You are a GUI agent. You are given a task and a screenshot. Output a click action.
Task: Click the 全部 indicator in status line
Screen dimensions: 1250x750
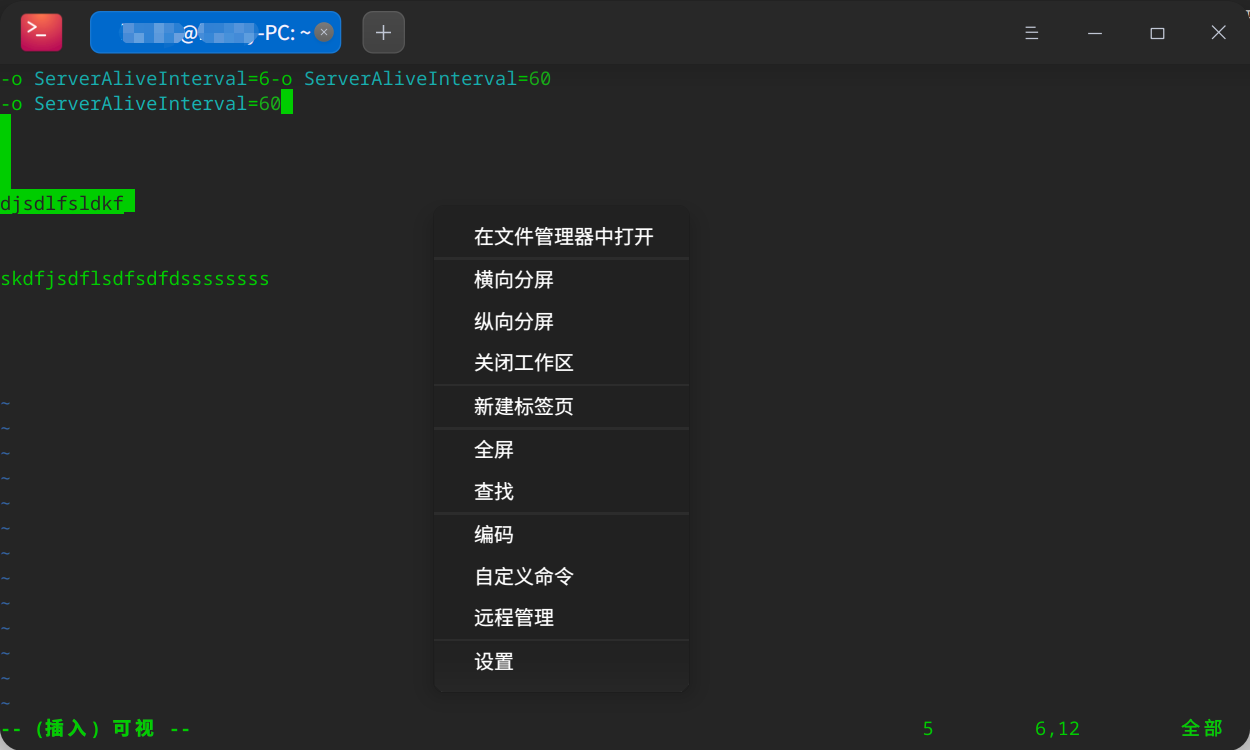tap(1202, 729)
